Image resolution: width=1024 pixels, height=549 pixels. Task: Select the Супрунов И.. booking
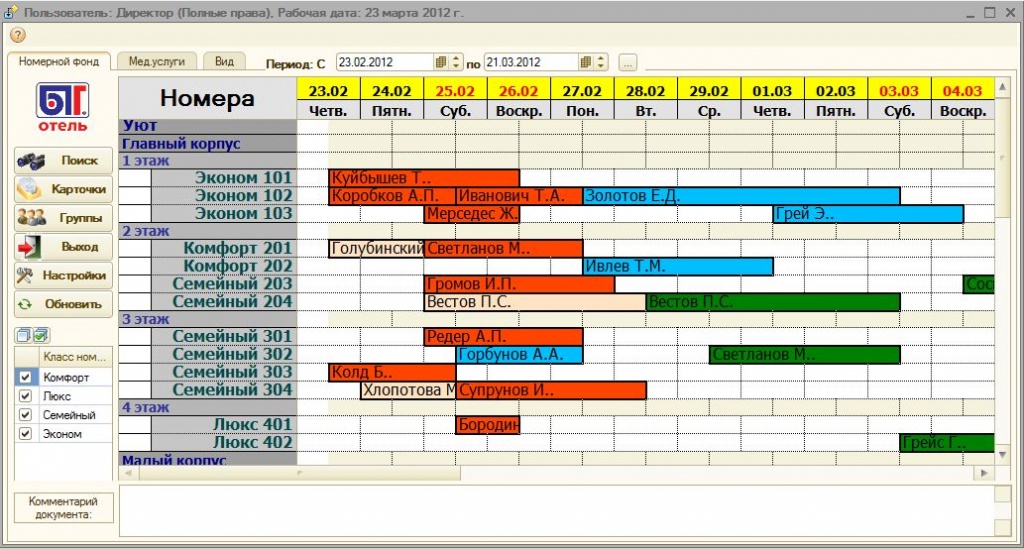pyautogui.click(x=551, y=390)
